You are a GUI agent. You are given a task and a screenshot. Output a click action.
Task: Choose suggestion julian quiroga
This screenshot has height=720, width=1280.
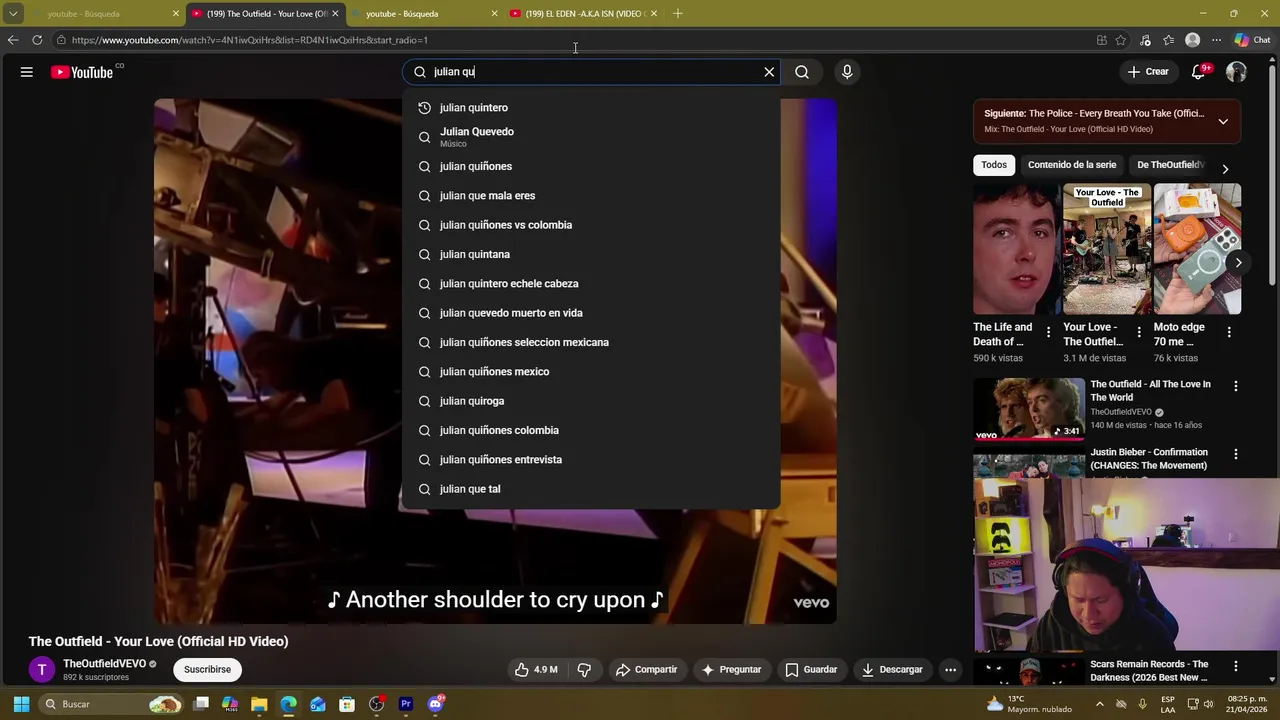click(591, 401)
